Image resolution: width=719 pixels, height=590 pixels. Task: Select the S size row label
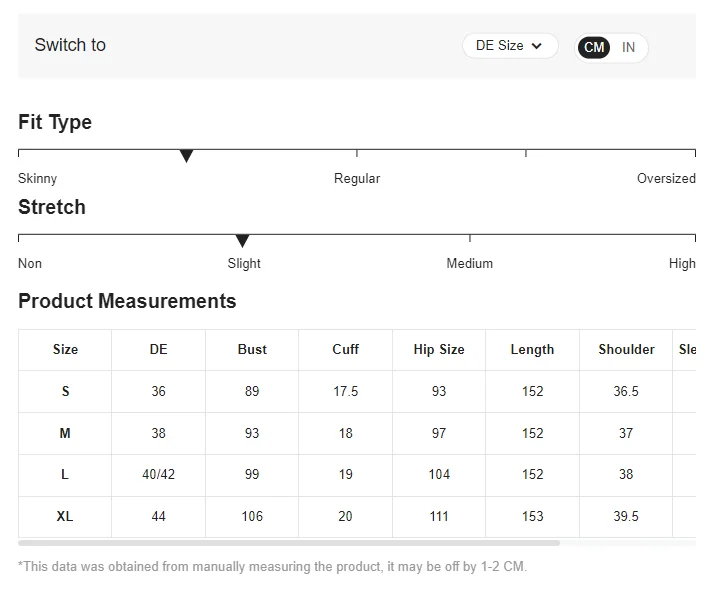(65, 391)
